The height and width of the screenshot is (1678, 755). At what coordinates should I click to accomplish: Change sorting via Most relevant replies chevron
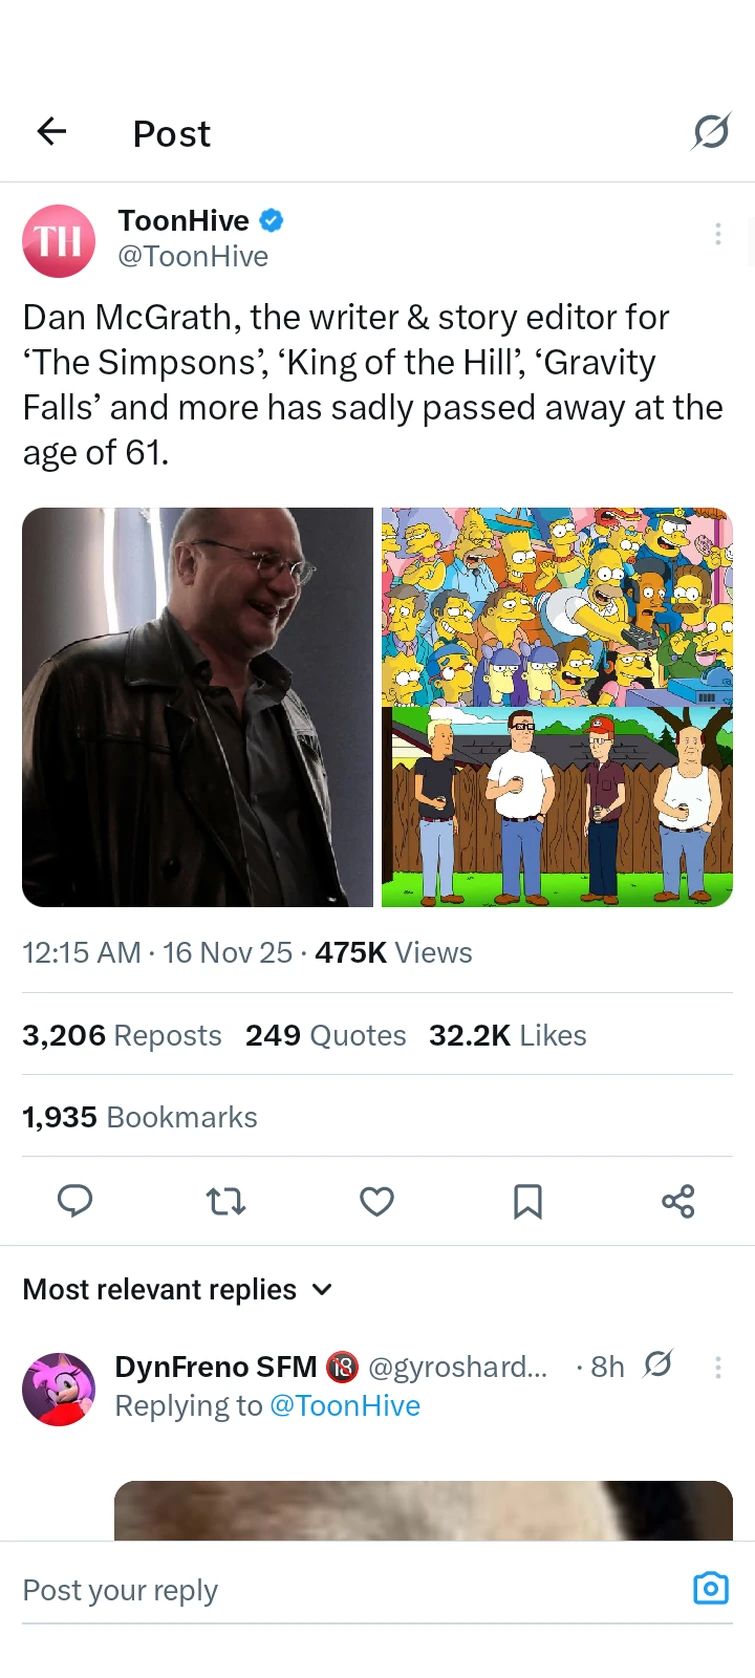coord(322,1289)
